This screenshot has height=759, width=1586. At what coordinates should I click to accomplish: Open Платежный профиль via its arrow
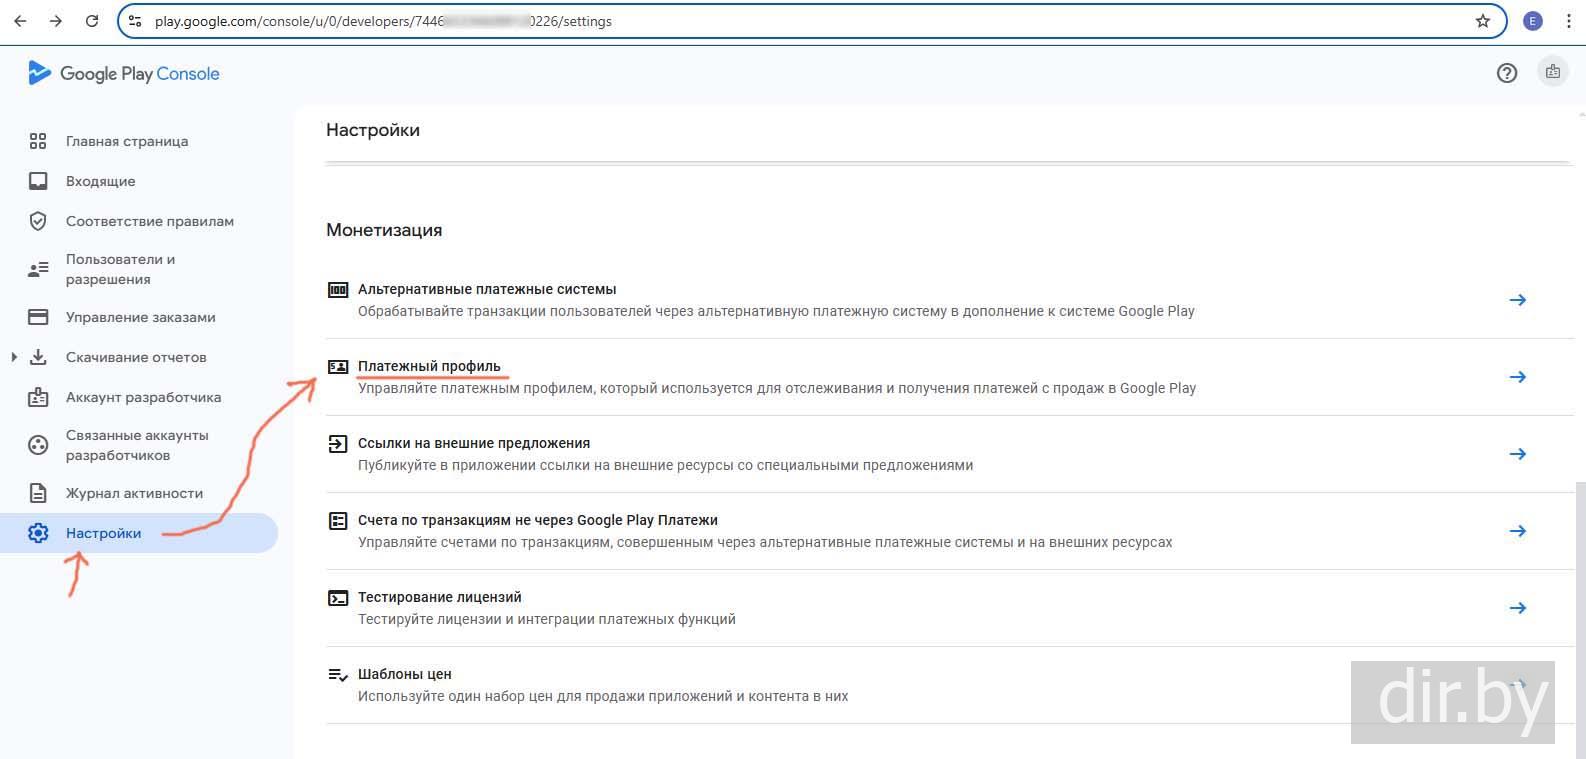point(1517,377)
